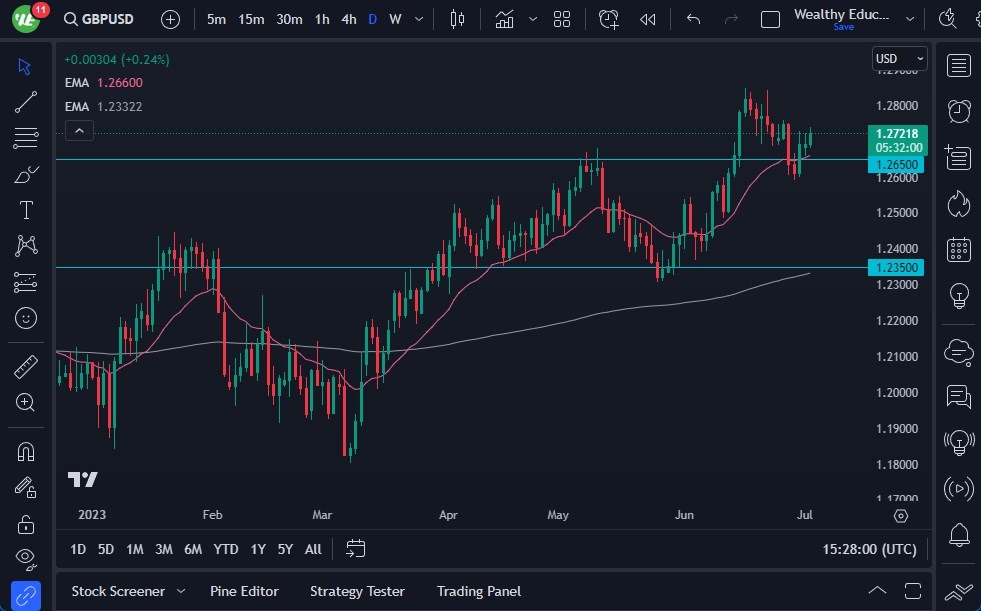The width and height of the screenshot is (981, 611).
Task: Select the 4h timeframe button
Action: point(348,19)
